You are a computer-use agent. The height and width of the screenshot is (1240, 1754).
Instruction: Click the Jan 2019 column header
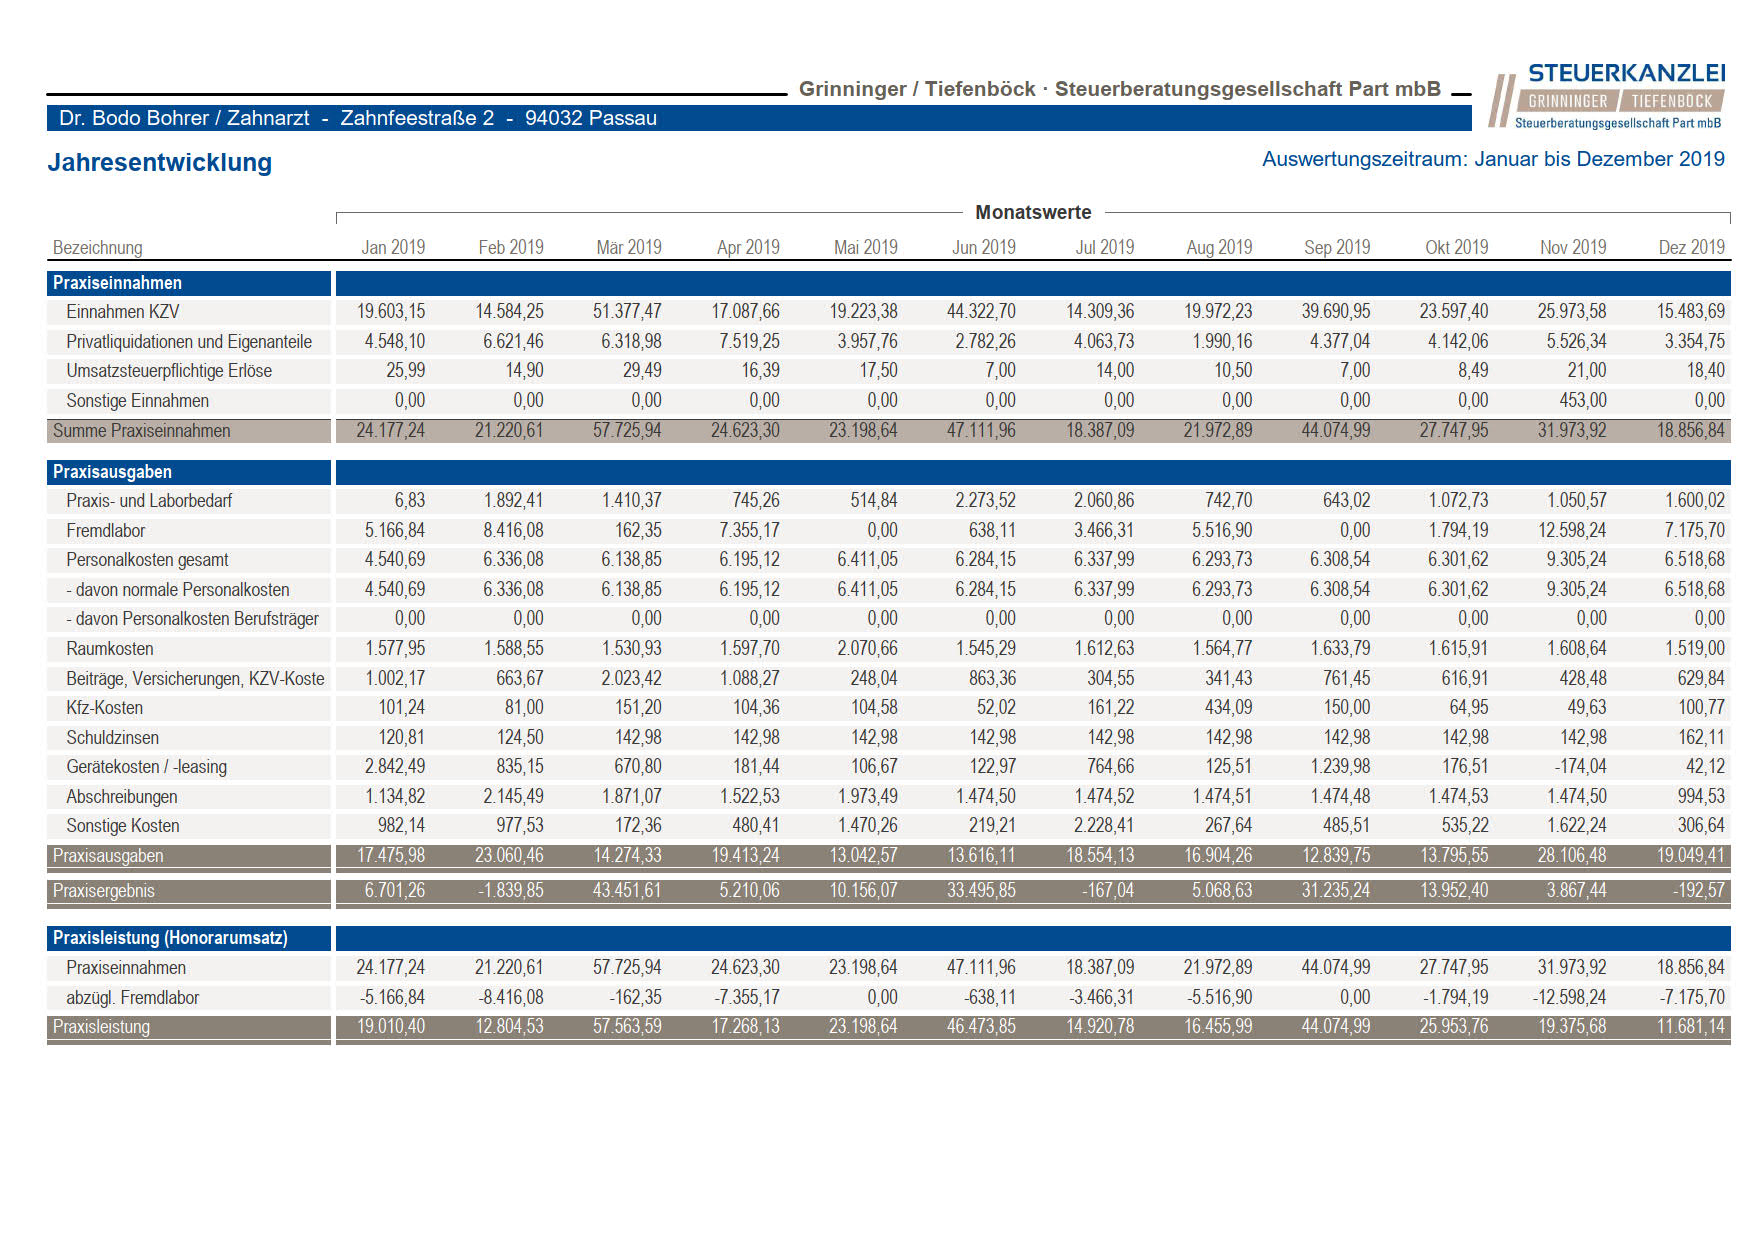tap(393, 247)
